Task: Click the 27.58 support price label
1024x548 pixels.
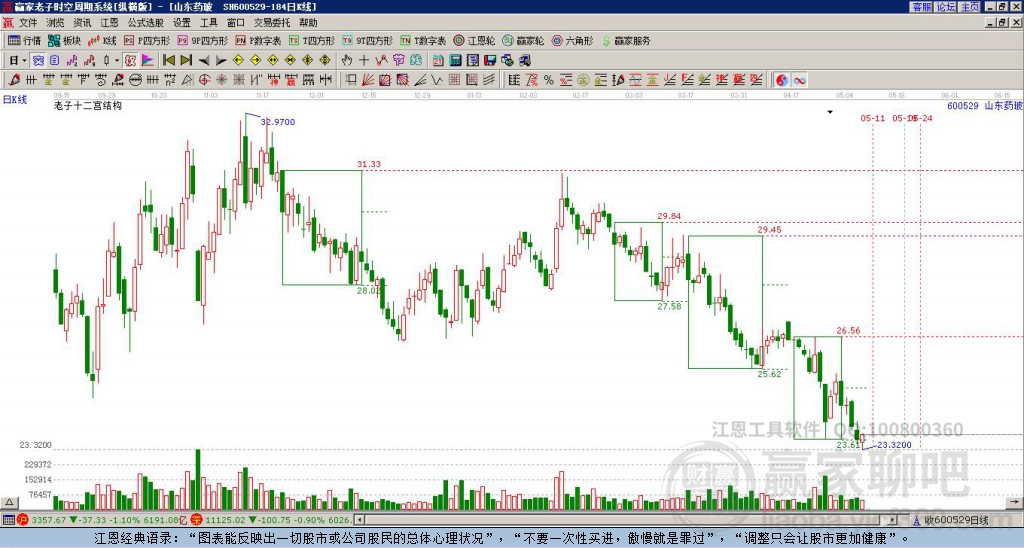Action: click(669, 306)
